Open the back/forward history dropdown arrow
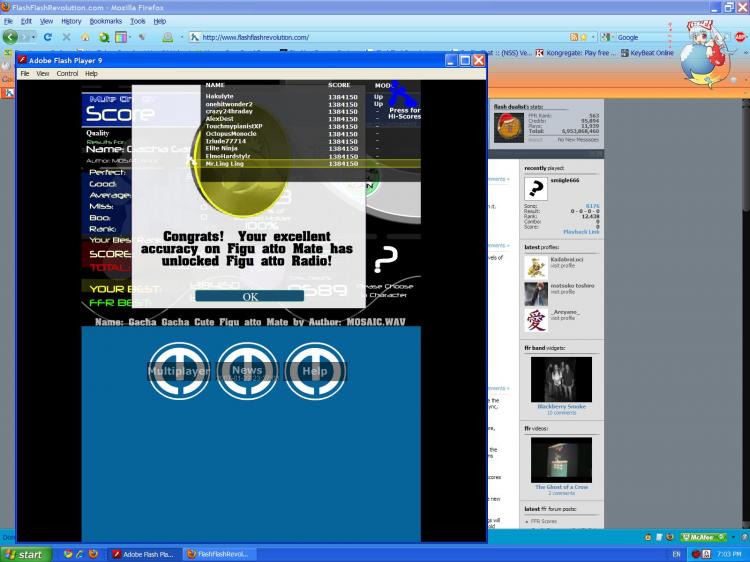The height and width of the screenshot is (562, 750). pyautogui.click(x=33, y=37)
